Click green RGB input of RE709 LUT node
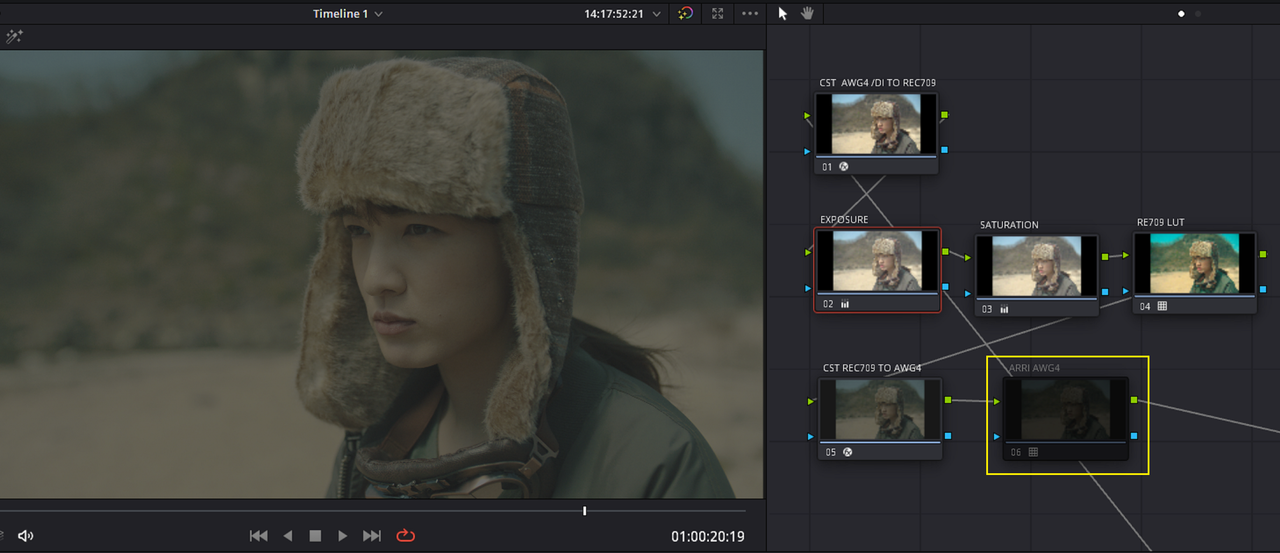This screenshot has width=1280, height=553. pos(1127,256)
